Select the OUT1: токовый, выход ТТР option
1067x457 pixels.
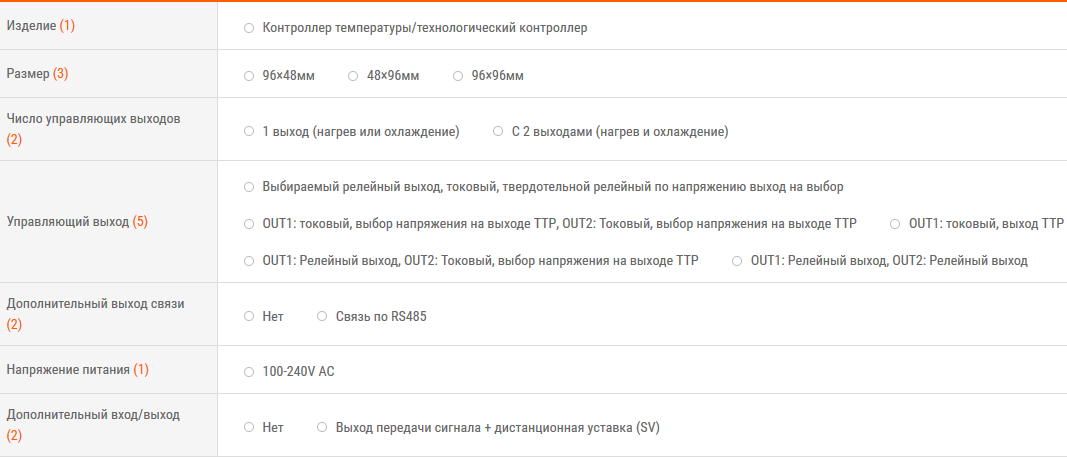[x=895, y=223]
